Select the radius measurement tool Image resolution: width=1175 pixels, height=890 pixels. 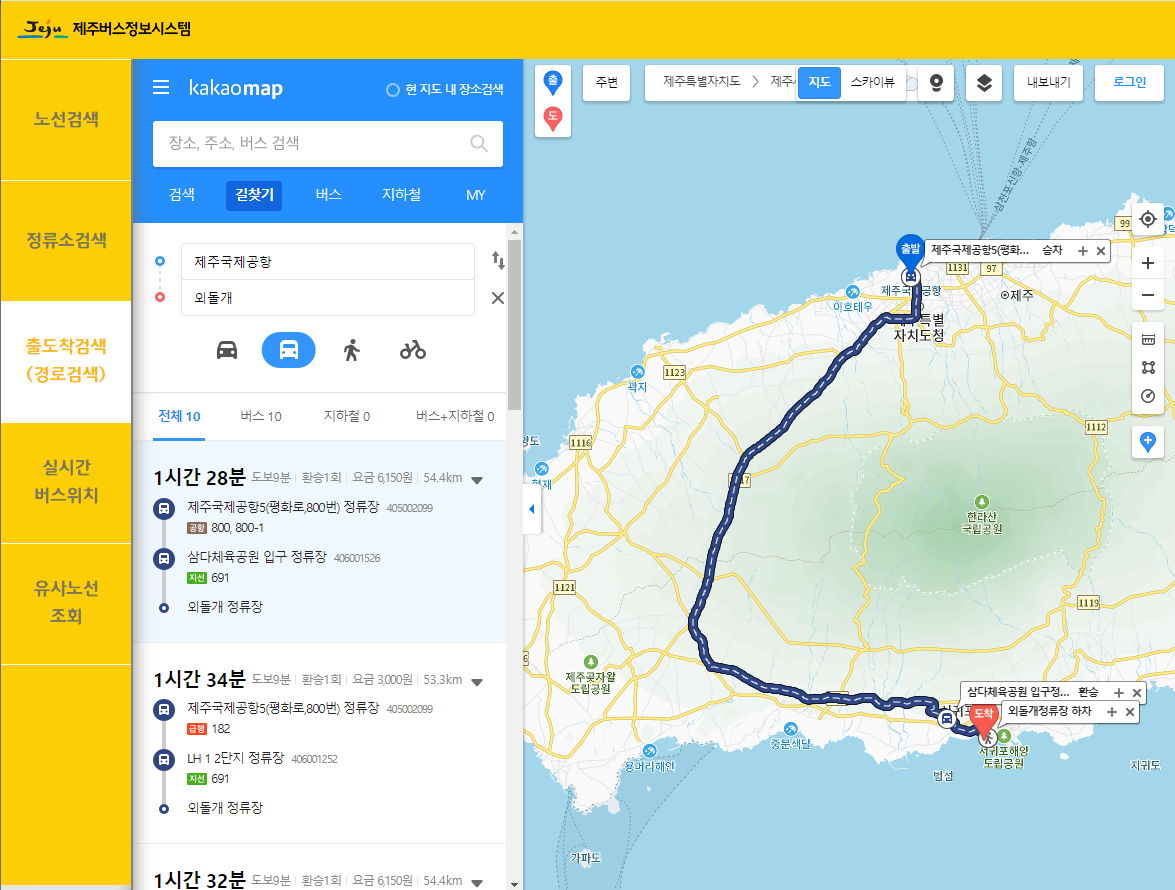(x=1148, y=396)
